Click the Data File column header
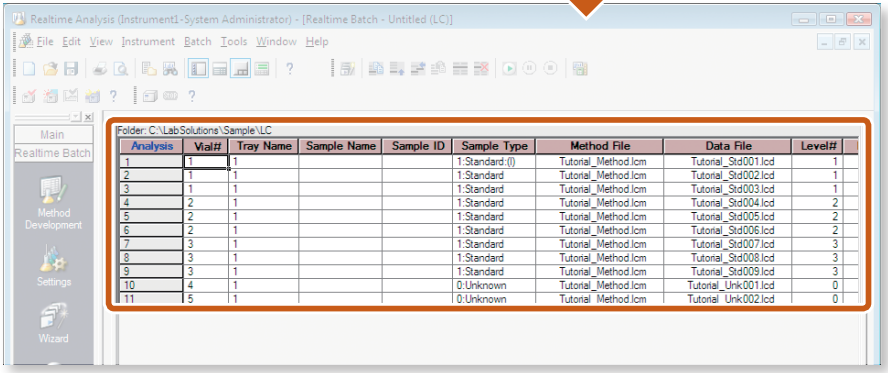Screen dimensions: 889x374 click(x=728, y=146)
